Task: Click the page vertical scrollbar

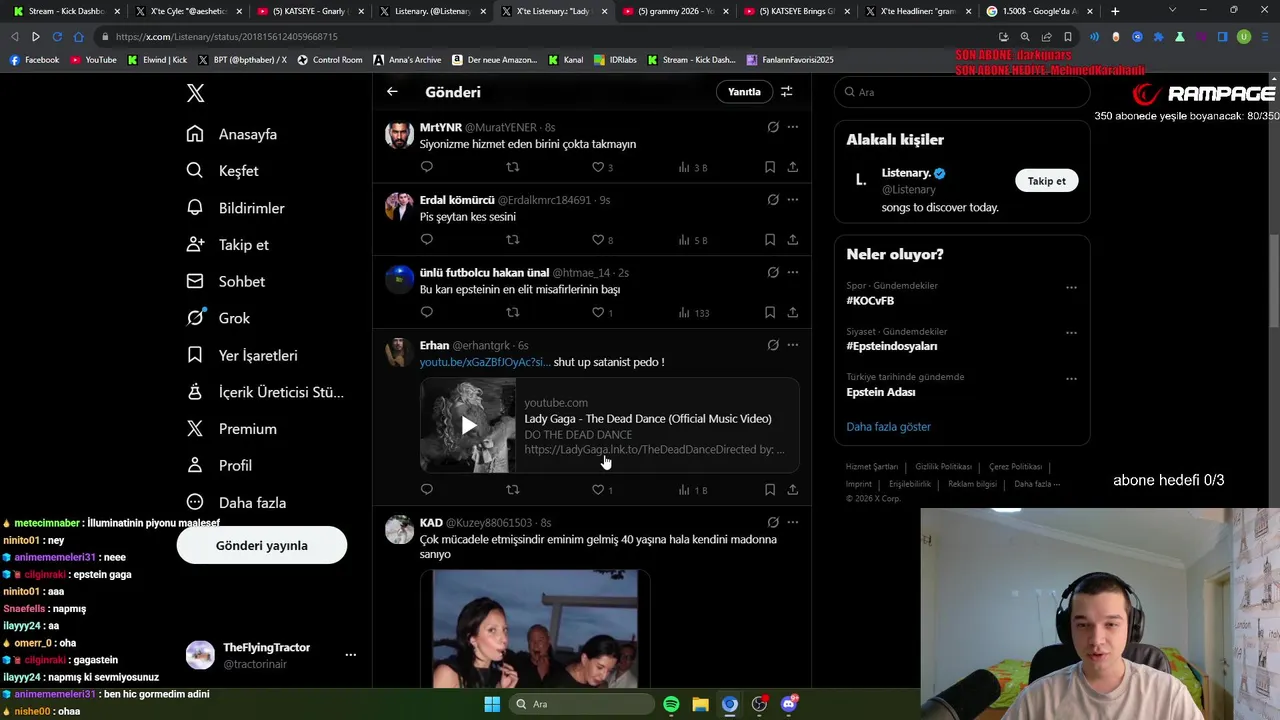Action: pyautogui.click(x=1274, y=280)
